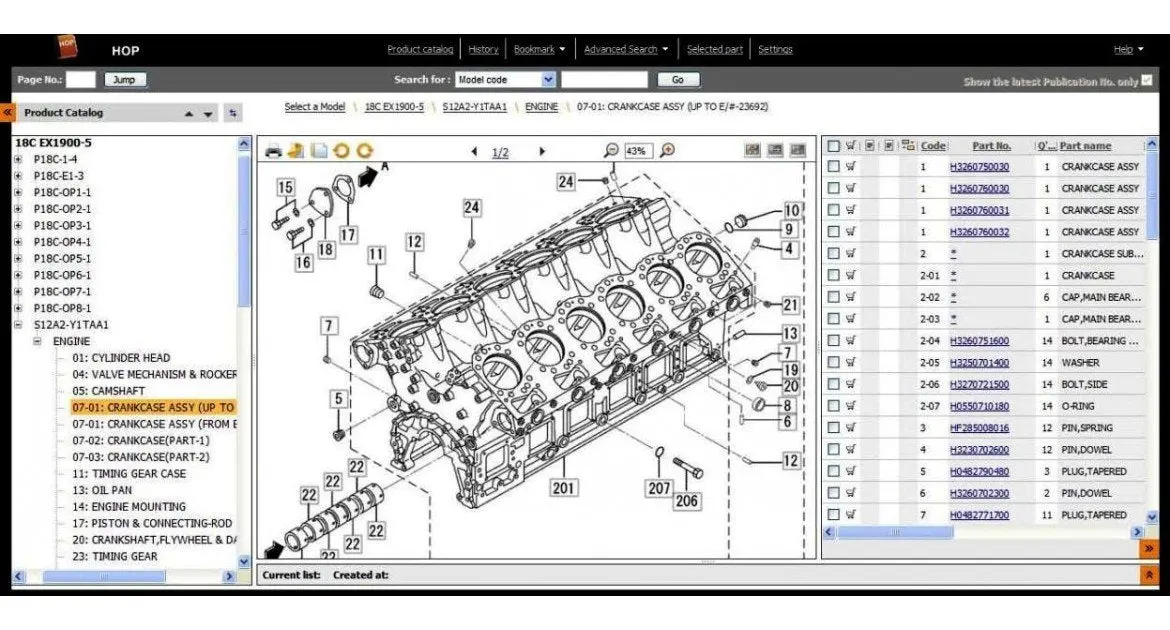Click catalog tree horizontal scrollbar
Screen dimensions: 1170x630
[x=104, y=576]
